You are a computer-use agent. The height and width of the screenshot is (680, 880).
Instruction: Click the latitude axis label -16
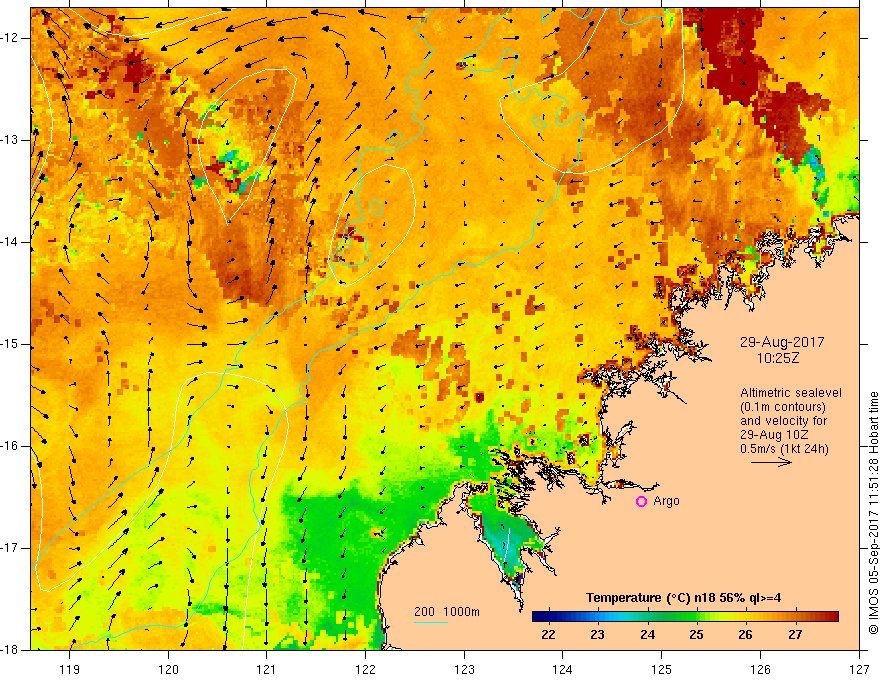(10, 446)
